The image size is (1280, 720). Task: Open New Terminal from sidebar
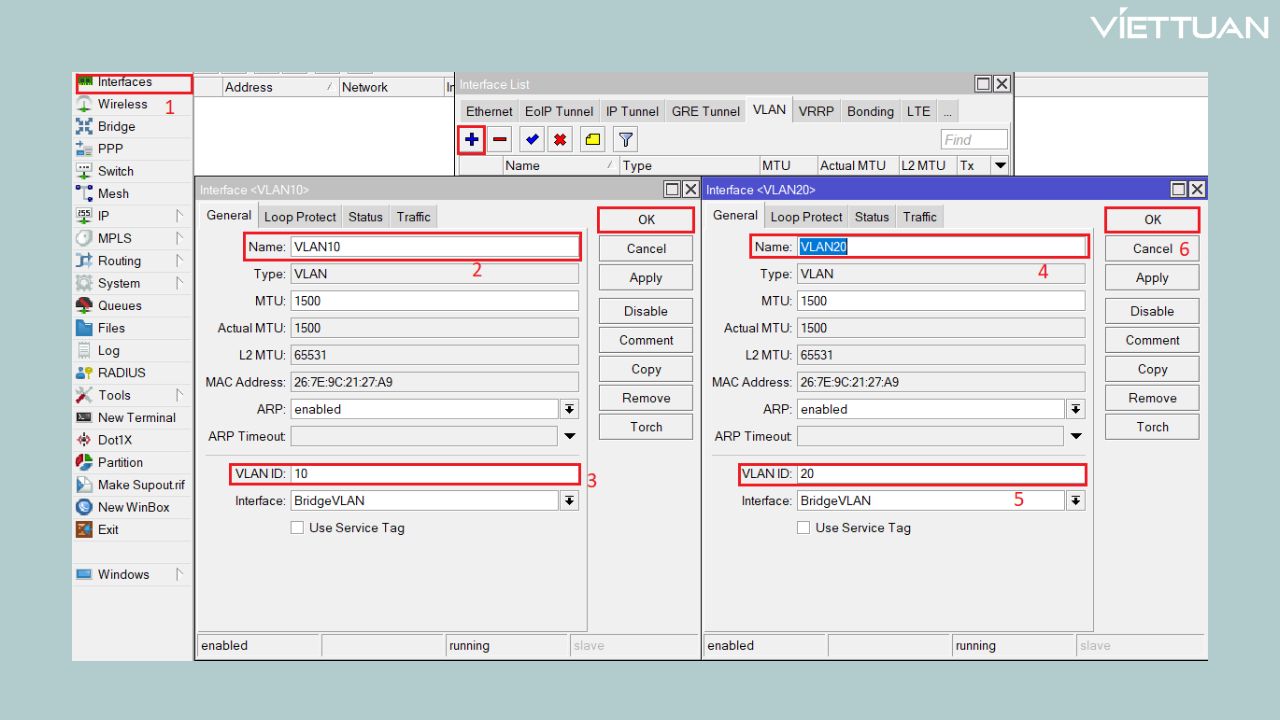[x=136, y=418]
